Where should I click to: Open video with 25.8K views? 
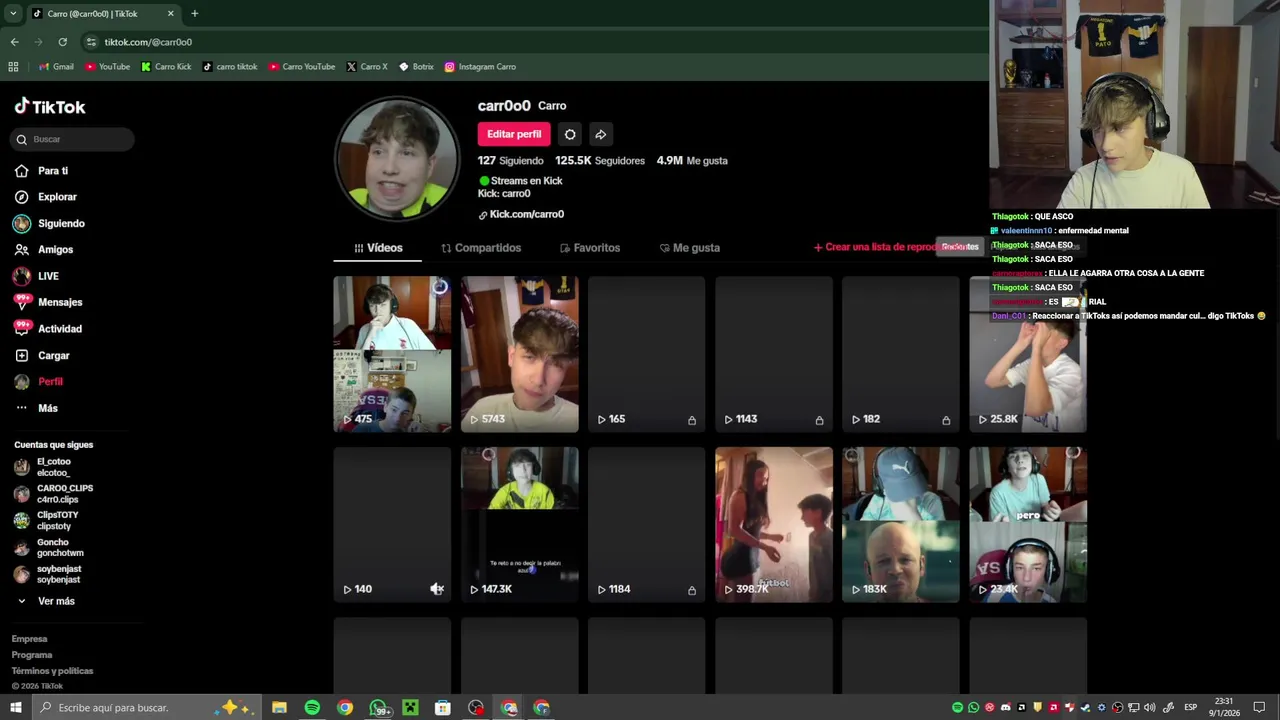click(x=1027, y=354)
